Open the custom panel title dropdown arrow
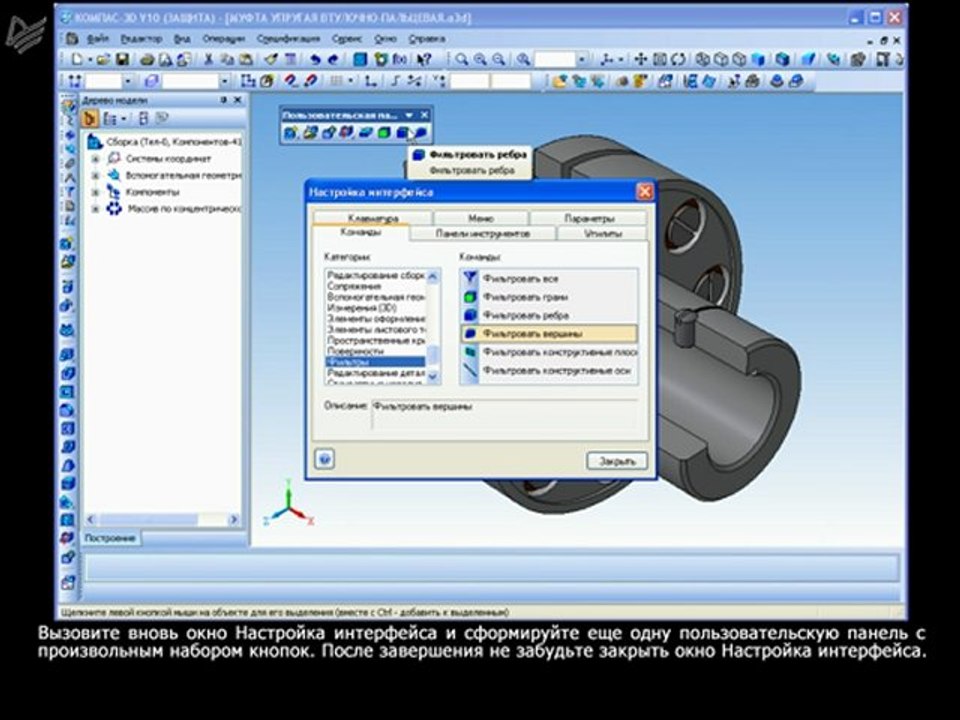 tap(410, 116)
